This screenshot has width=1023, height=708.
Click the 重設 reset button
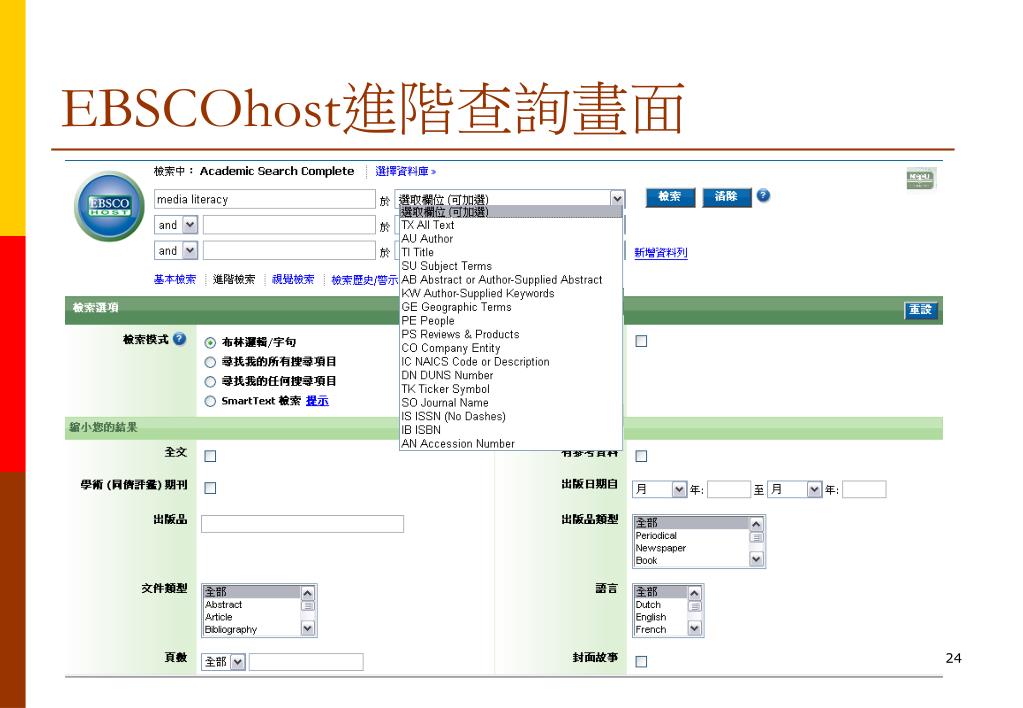tap(921, 311)
